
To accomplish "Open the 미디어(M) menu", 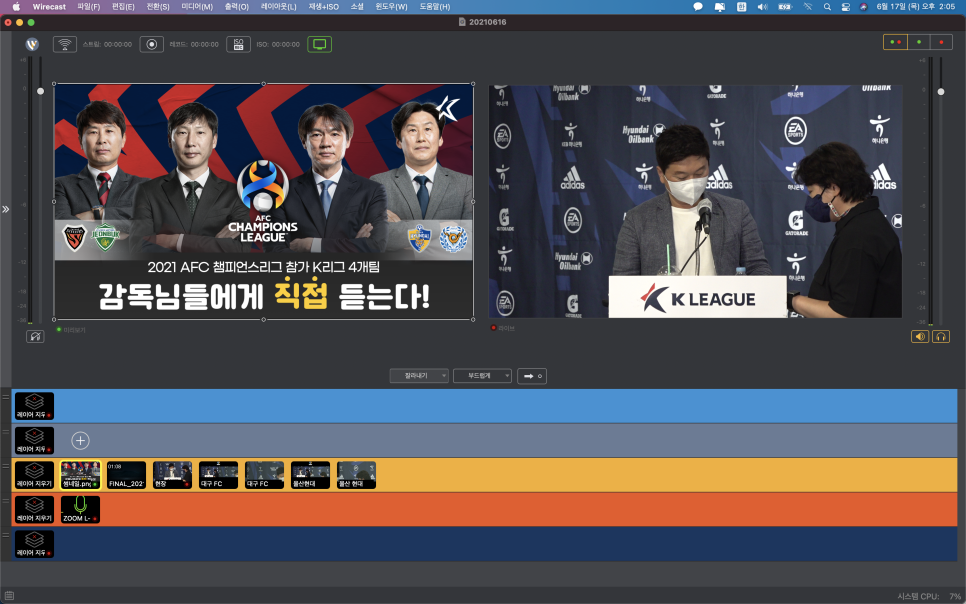I will [x=197, y=7].
